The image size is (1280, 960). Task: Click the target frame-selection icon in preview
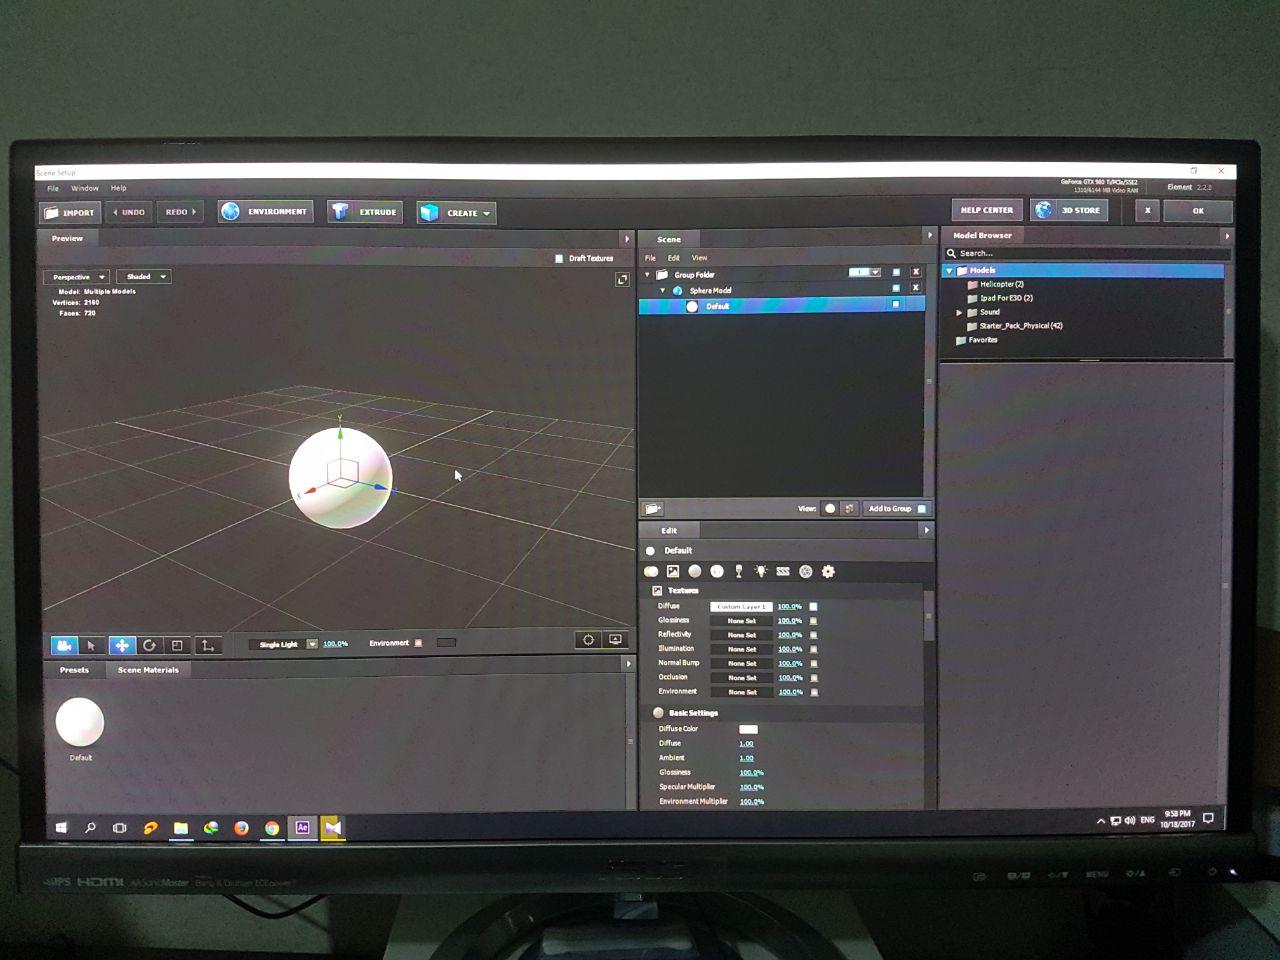[588, 640]
